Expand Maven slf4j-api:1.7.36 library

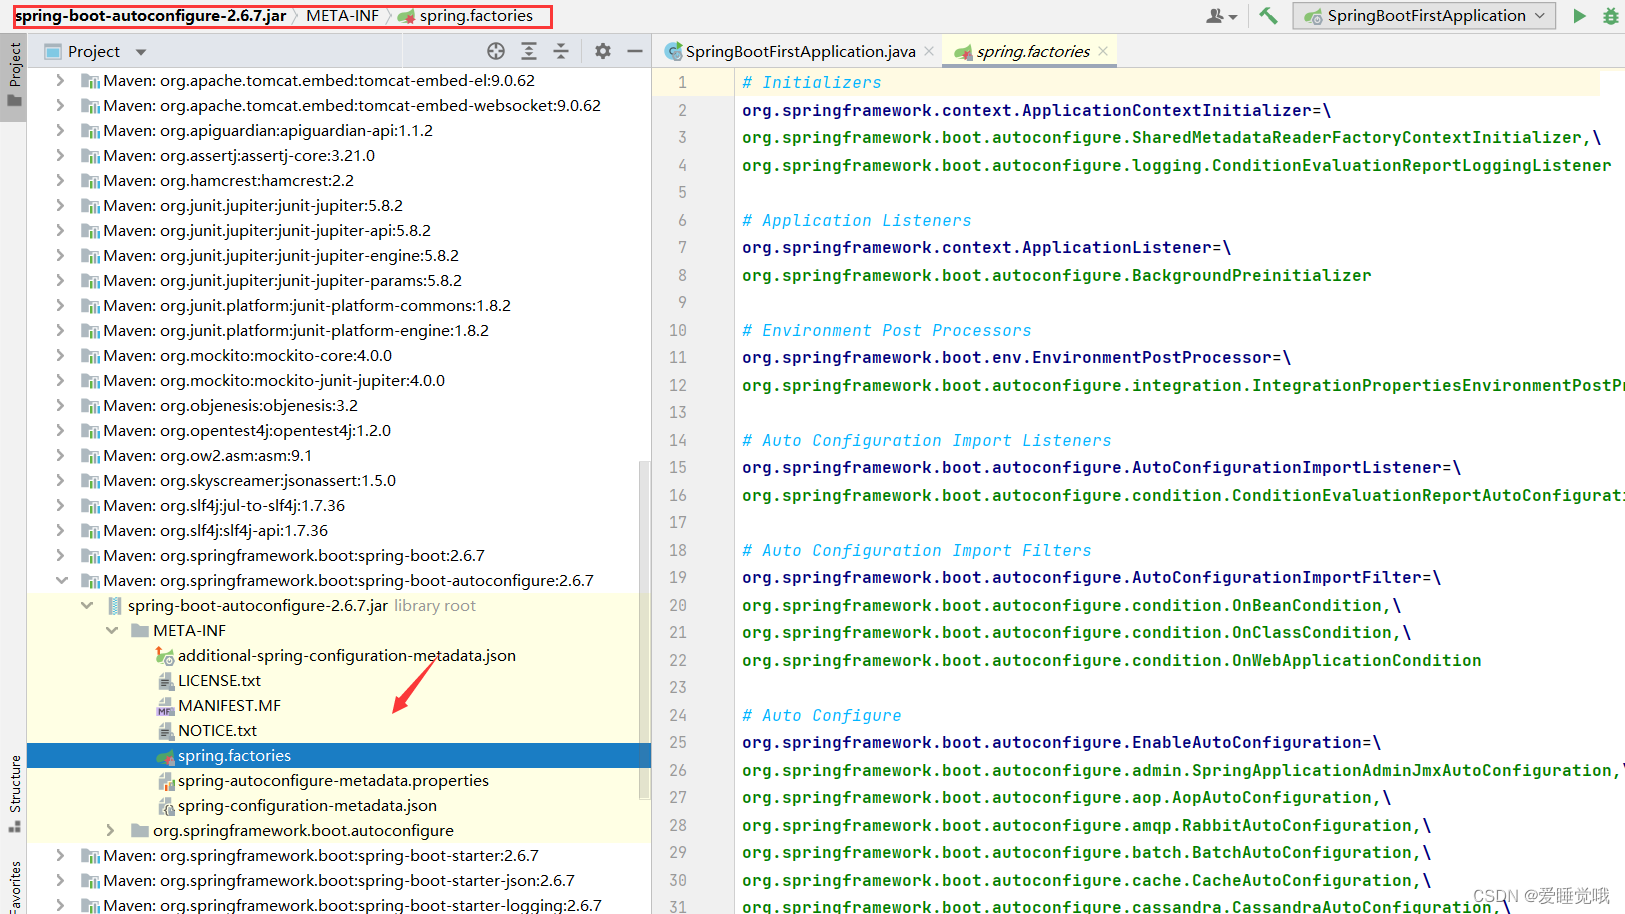pos(61,530)
